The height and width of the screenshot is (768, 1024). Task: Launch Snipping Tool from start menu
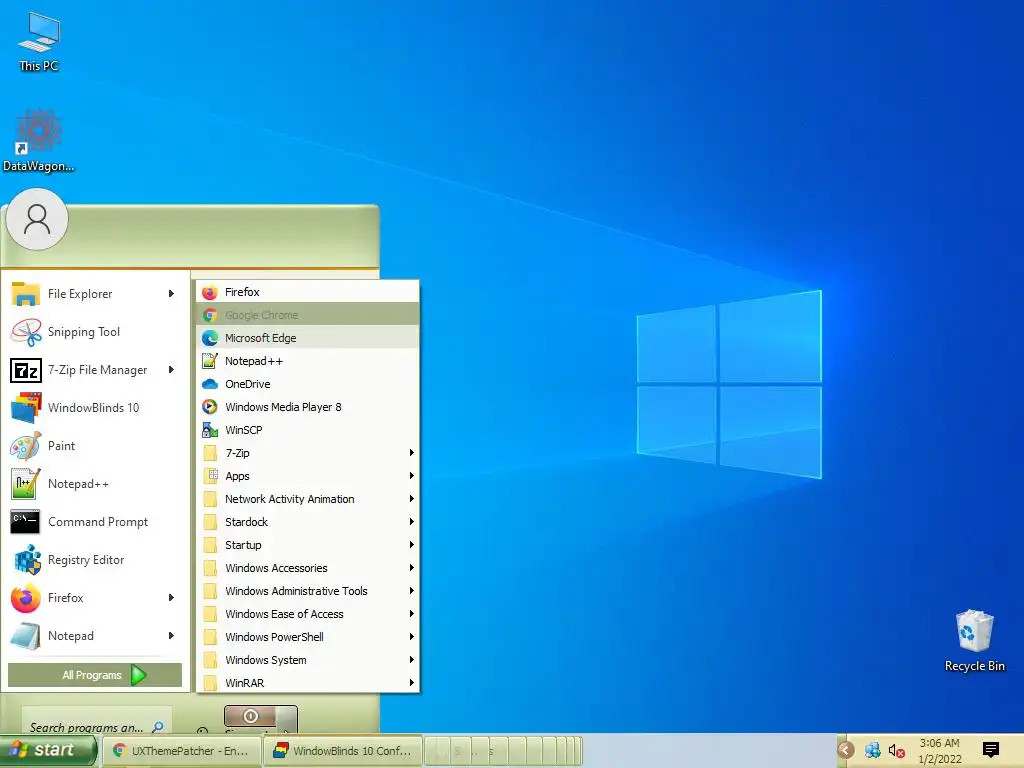point(95,332)
